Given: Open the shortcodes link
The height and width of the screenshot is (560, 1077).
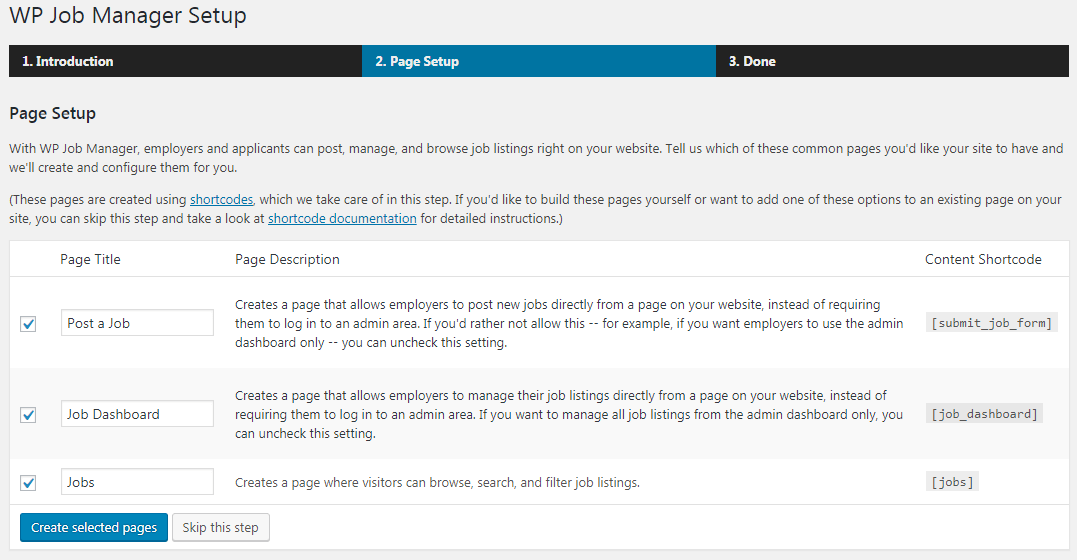Looking at the screenshot, I should point(221,199).
